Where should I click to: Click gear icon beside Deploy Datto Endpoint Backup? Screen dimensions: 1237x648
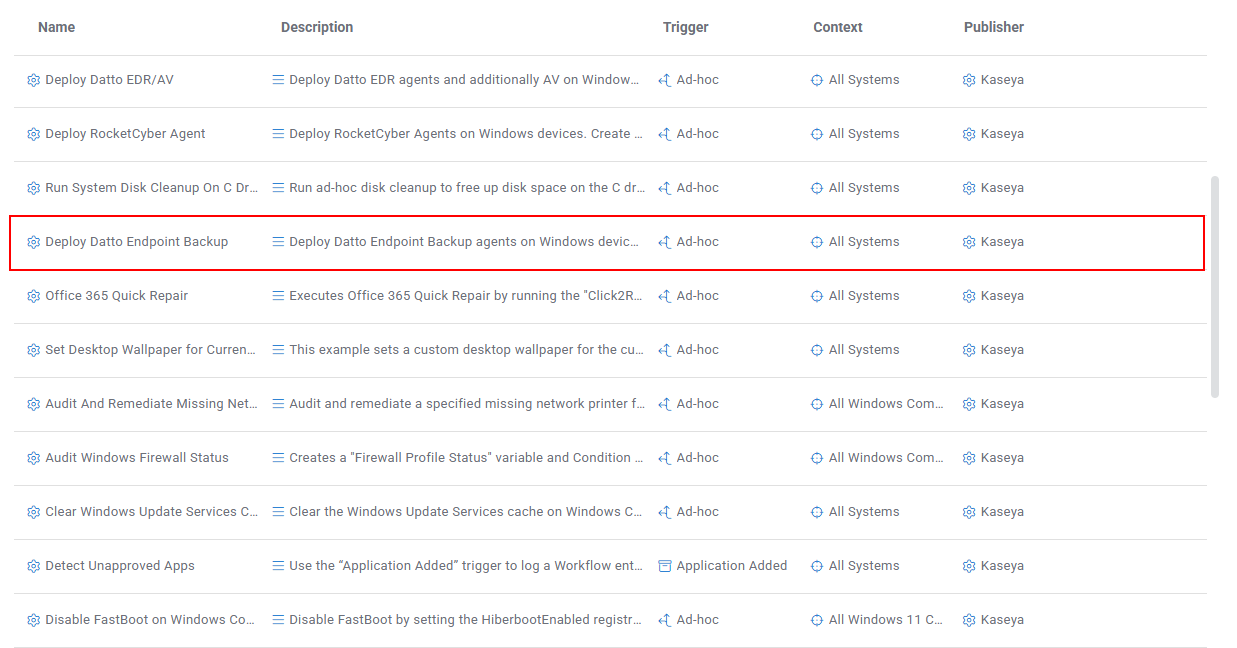33,242
